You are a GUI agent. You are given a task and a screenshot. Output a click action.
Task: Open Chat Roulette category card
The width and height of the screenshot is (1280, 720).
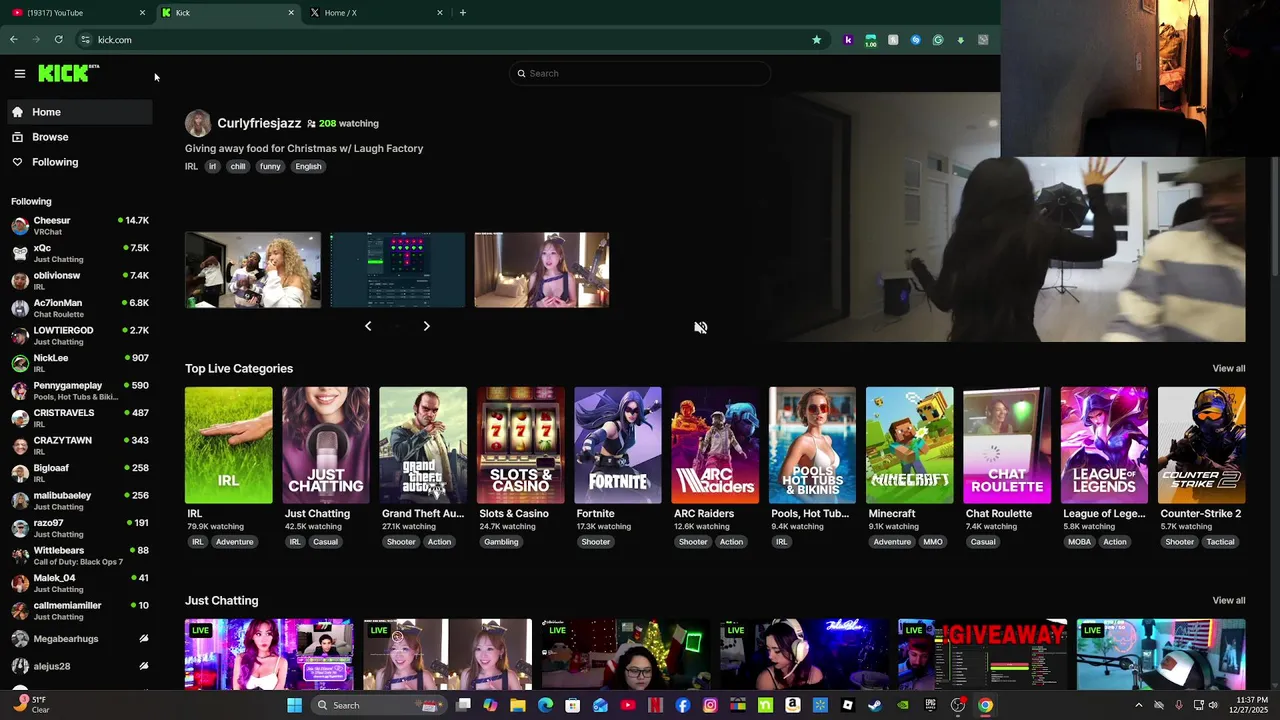tap(1007, 445)
